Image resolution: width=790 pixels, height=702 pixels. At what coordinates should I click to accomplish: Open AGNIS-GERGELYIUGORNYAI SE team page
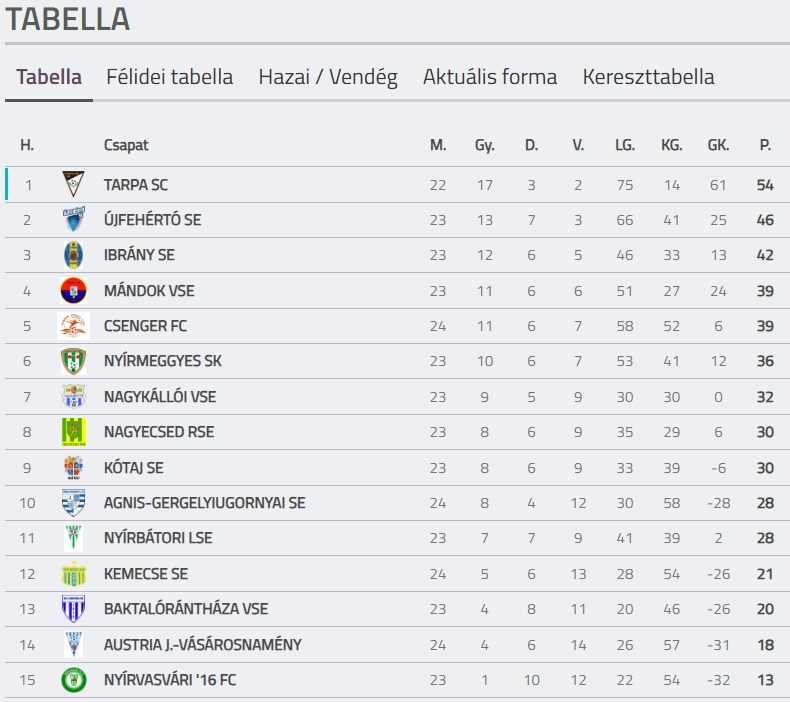[x=205, y=503]
